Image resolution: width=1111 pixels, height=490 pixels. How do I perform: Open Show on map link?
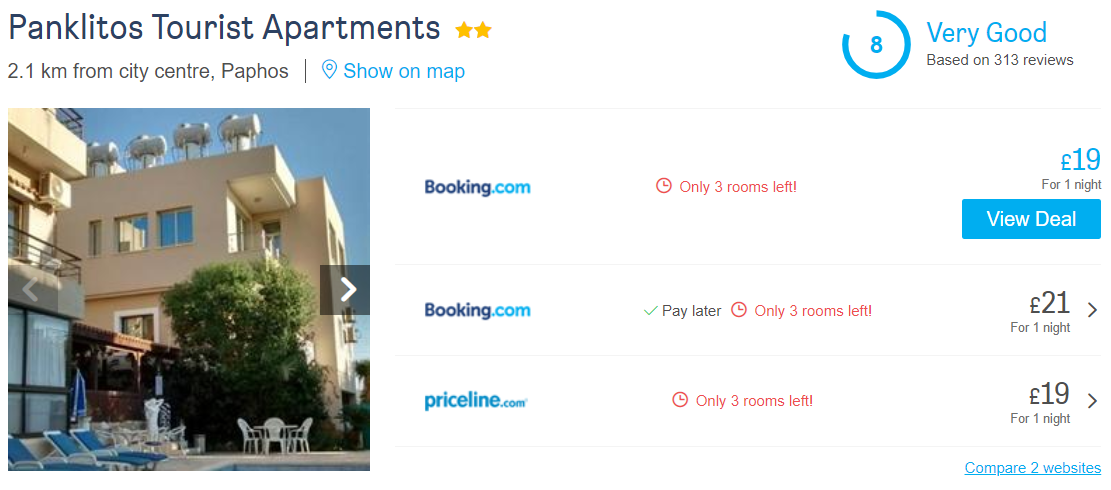click(404, 71)
